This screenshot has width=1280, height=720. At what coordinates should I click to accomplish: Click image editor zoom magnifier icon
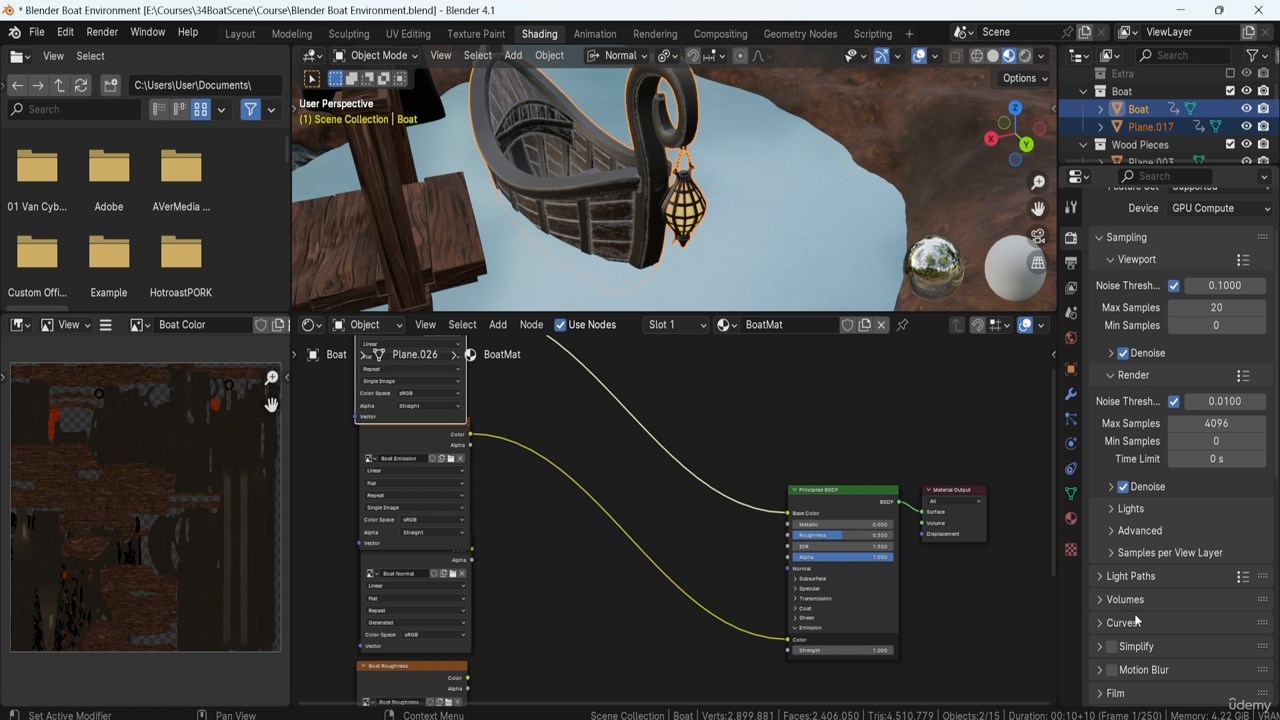tap(271, 378)
